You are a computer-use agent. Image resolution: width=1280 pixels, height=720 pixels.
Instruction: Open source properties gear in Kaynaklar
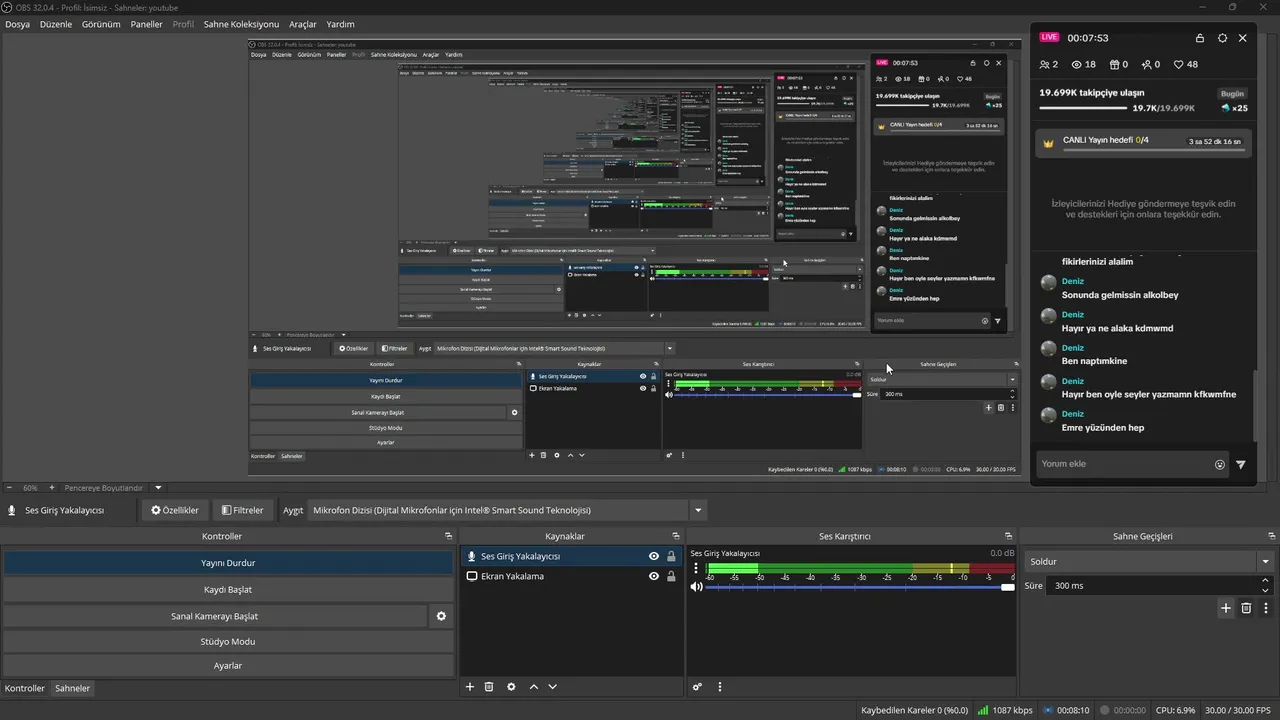pyautogui.click(x=511, y=687)
